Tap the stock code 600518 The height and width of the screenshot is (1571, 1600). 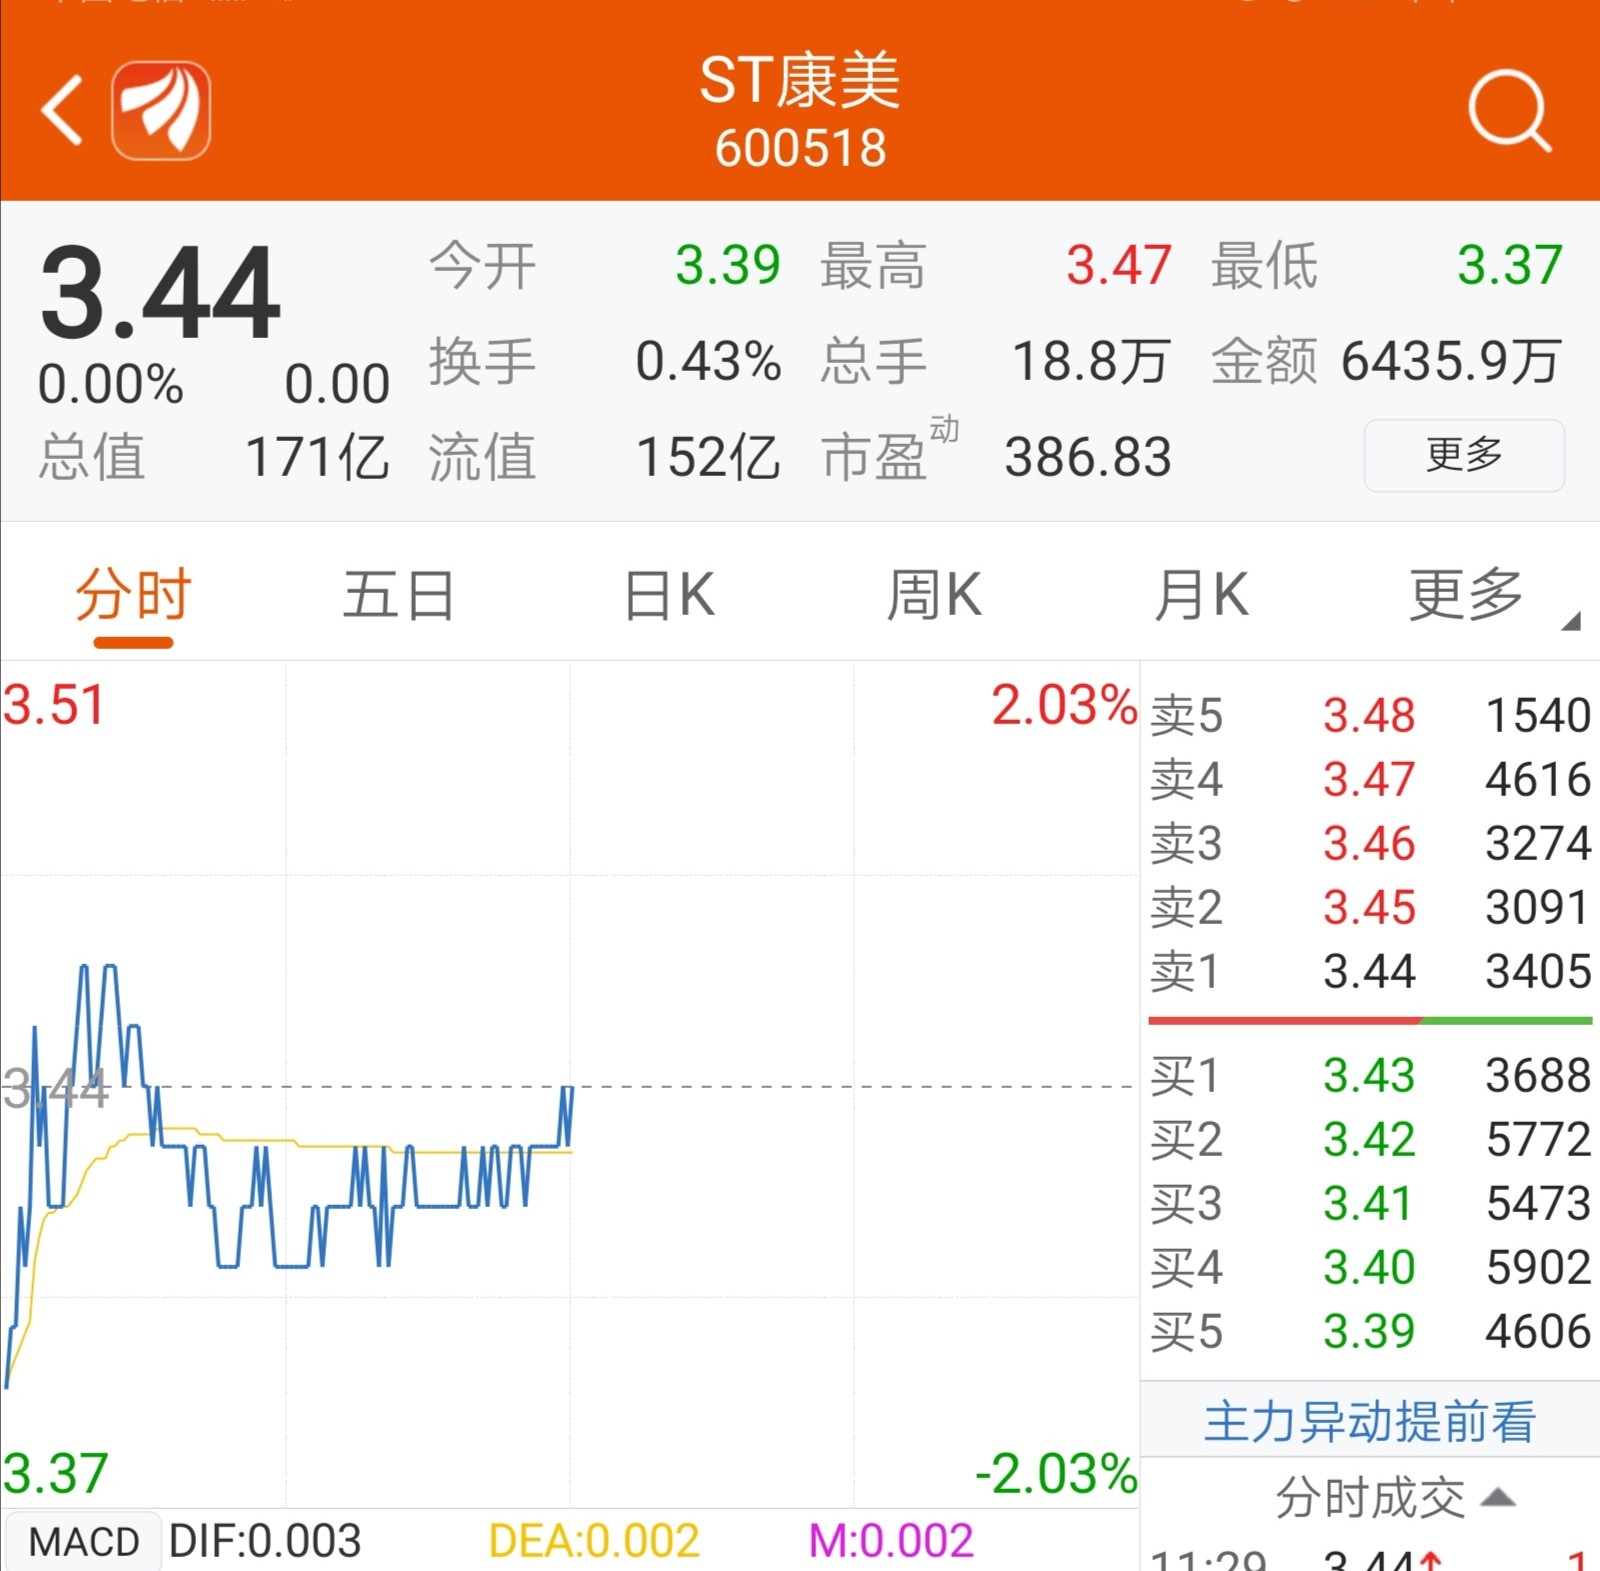tap(800, 148)
